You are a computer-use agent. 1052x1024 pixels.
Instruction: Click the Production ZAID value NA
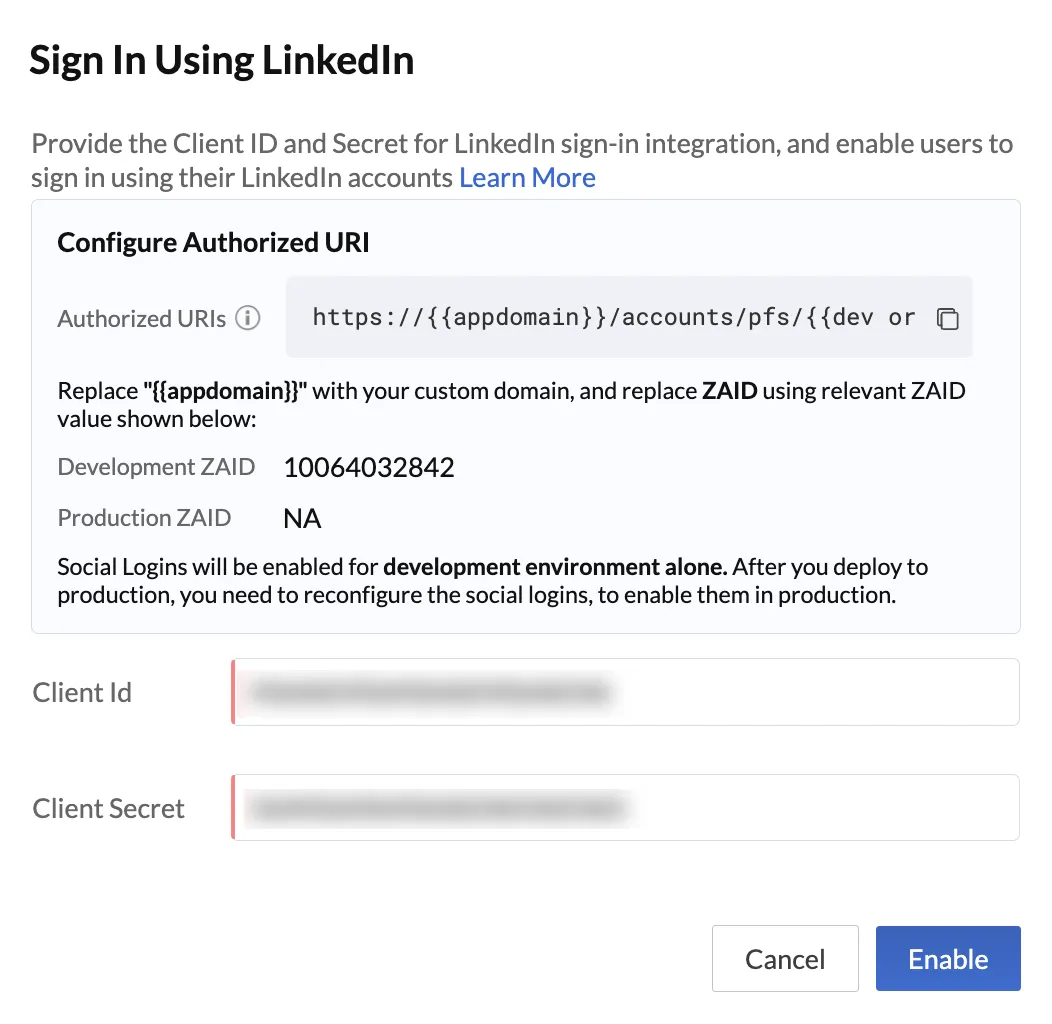[x=302, y=519]
